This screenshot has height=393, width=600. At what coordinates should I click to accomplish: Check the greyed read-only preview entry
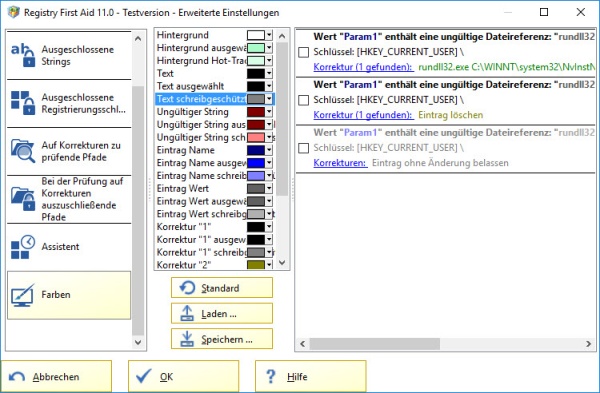(x=303, y=148)
